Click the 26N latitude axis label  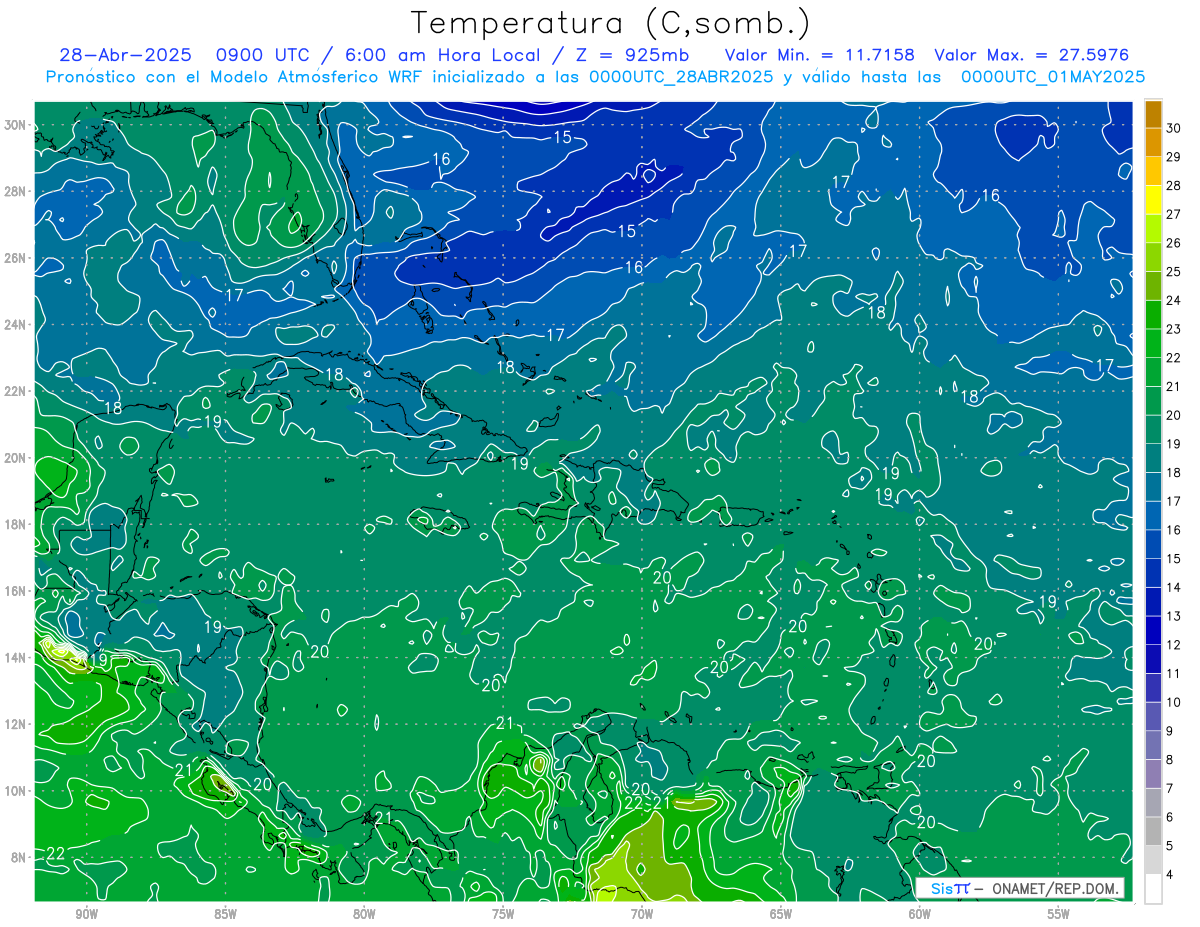coord(15,258)
